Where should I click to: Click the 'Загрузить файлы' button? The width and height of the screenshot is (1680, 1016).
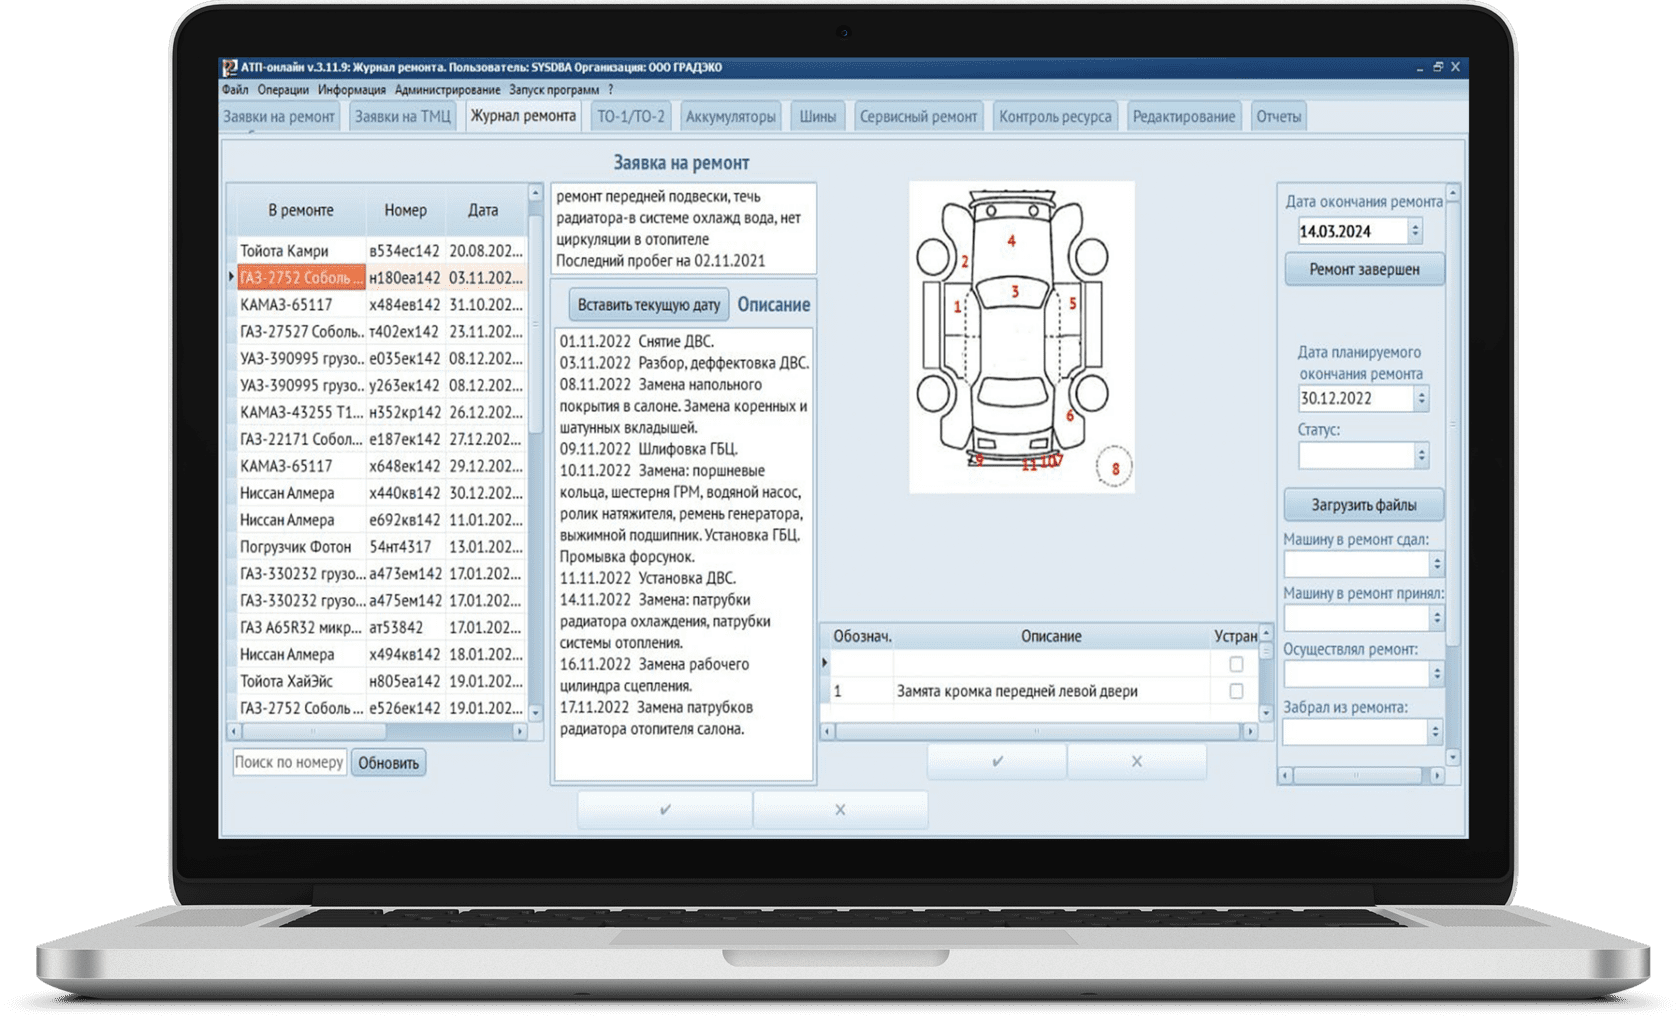click(1364, 505)
